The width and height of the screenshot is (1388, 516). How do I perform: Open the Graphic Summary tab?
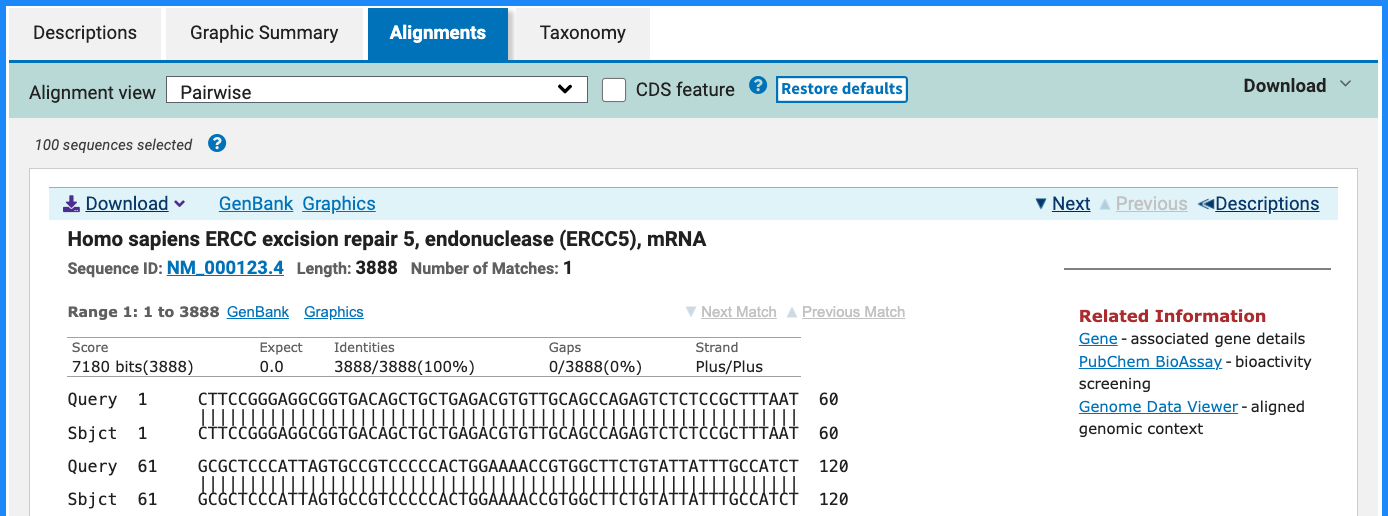coord(264,33)
